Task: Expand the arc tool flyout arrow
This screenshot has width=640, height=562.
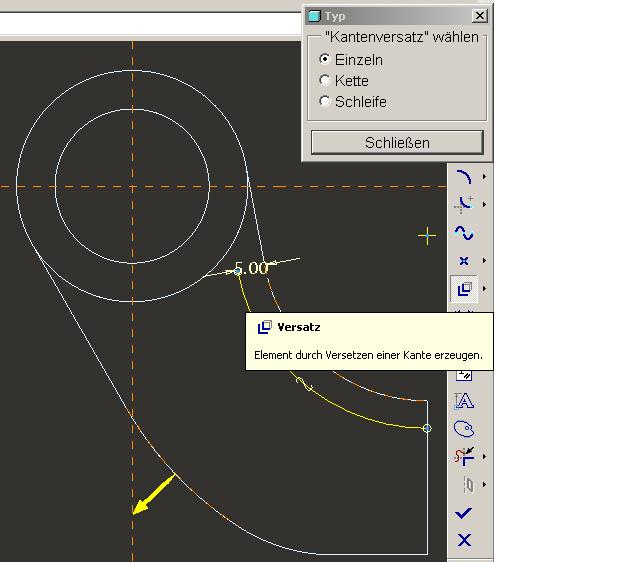Action: coord(484,177)
